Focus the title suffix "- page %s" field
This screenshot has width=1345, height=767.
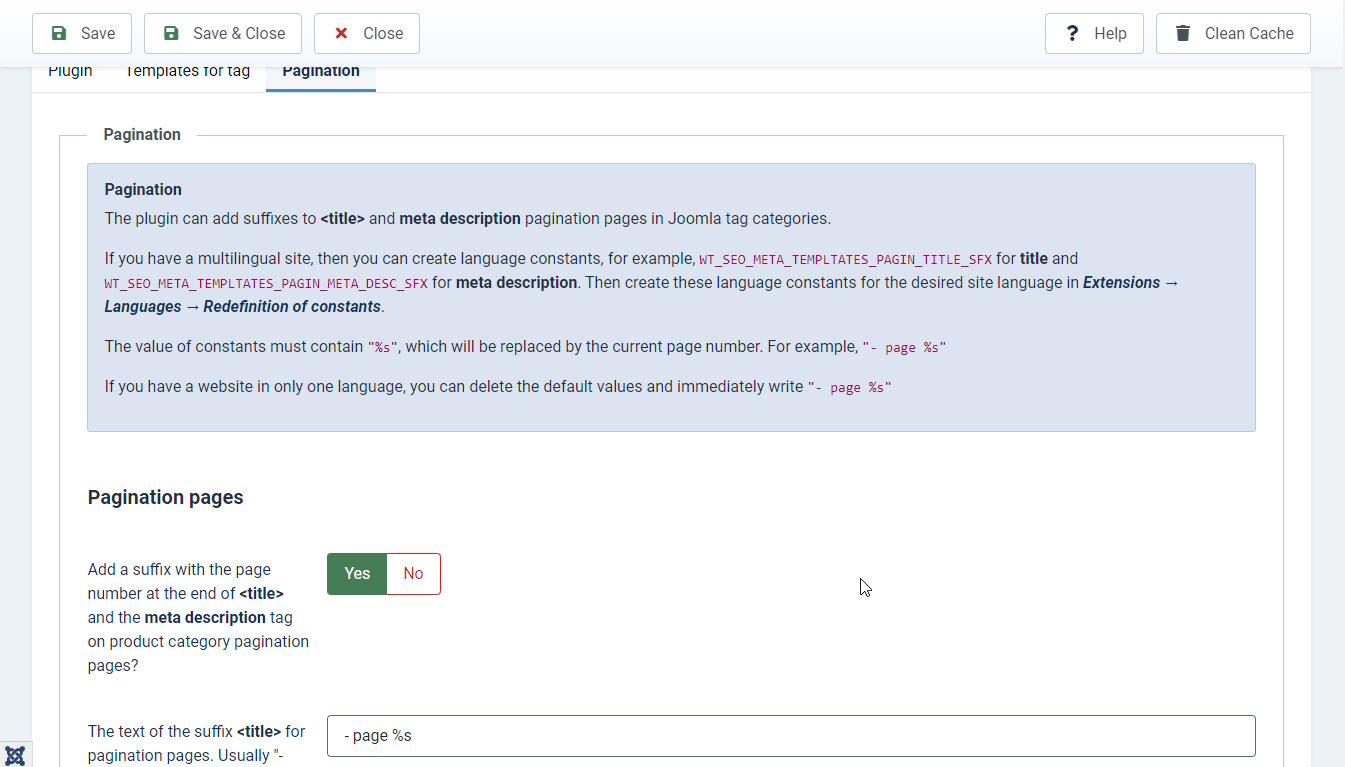point(790,736)
